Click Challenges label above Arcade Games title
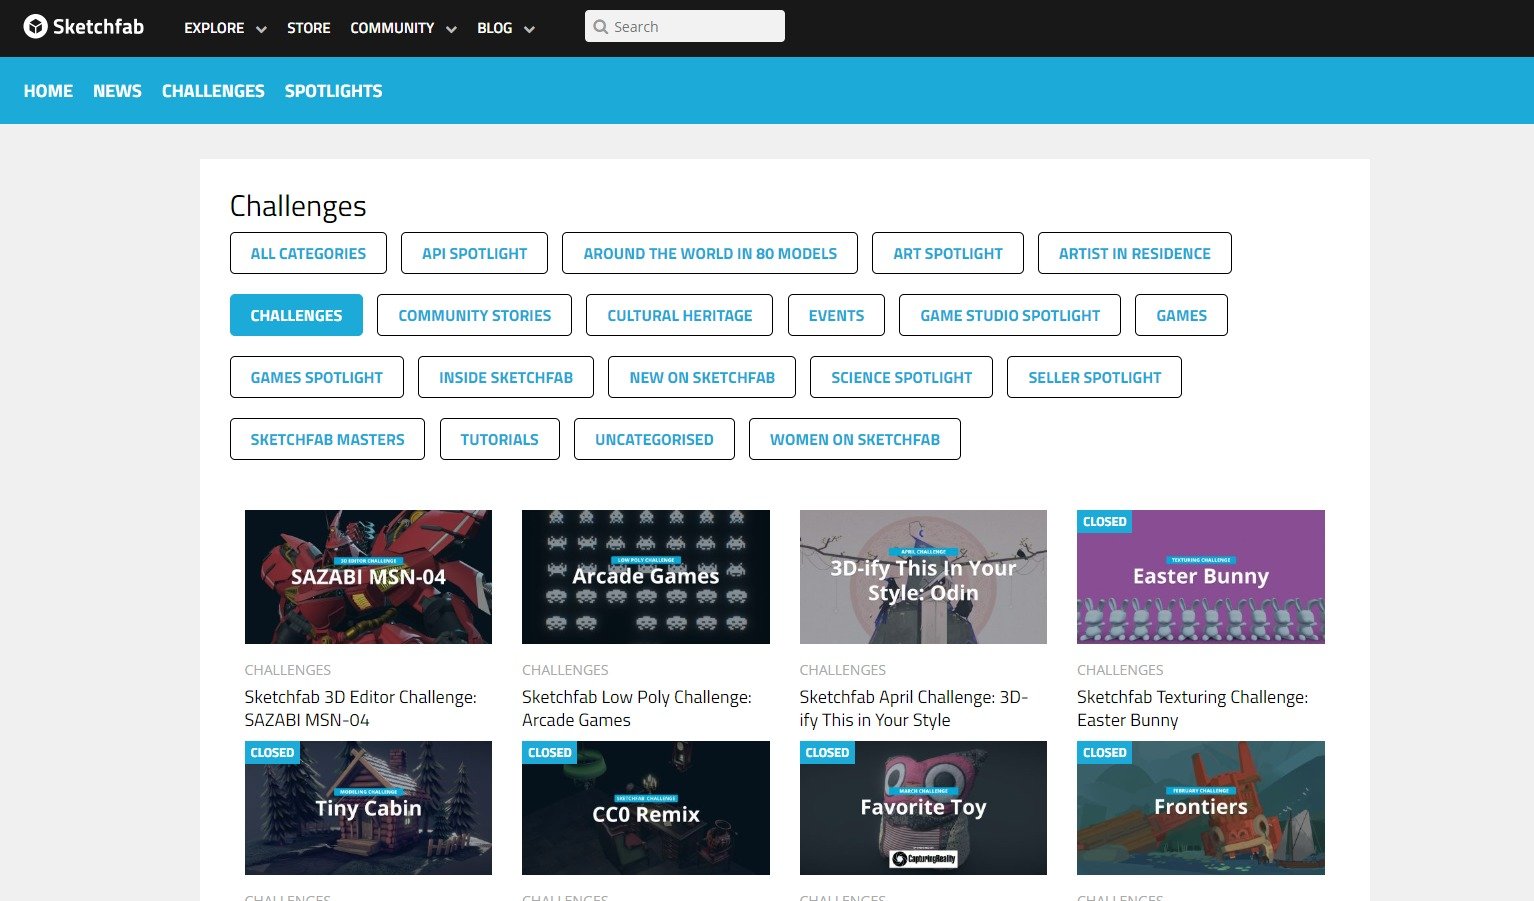Viewport: 1534px width, 901px height. click(565, 670)
